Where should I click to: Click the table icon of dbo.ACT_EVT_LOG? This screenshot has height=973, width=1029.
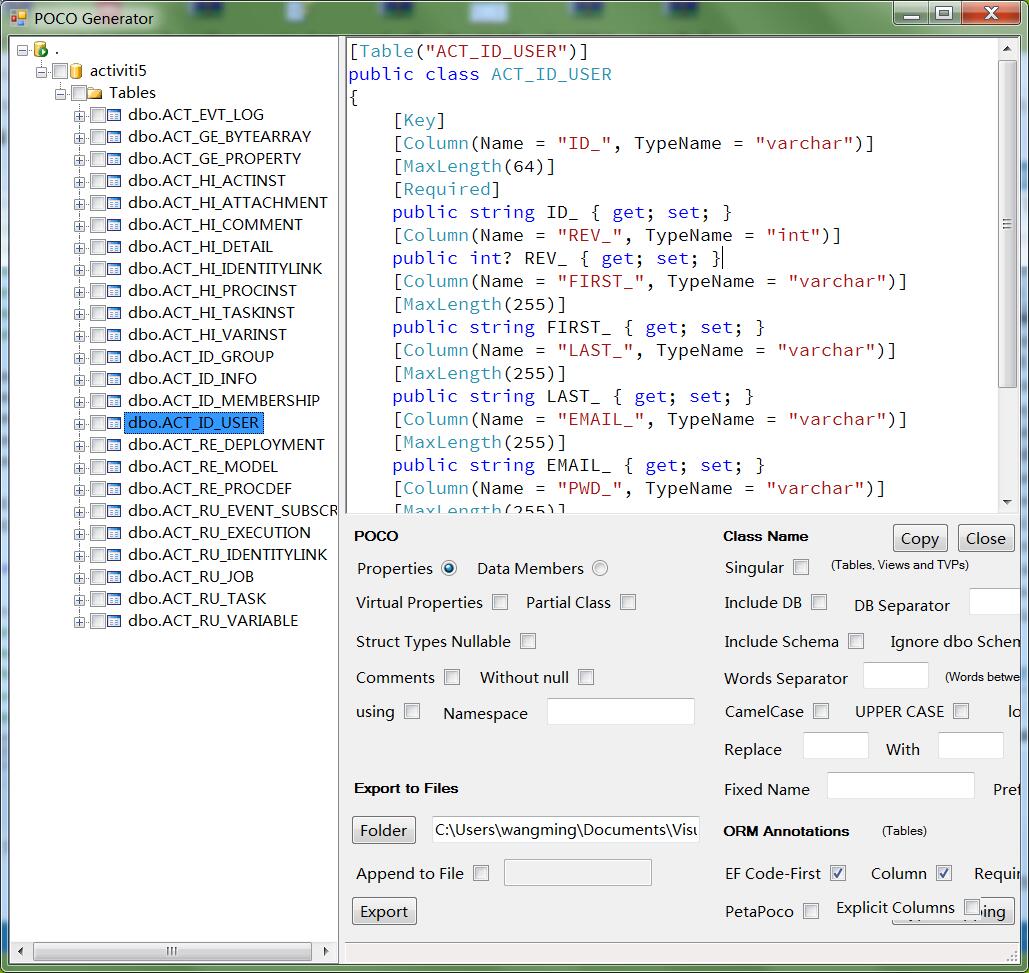(x=114, y=115)
